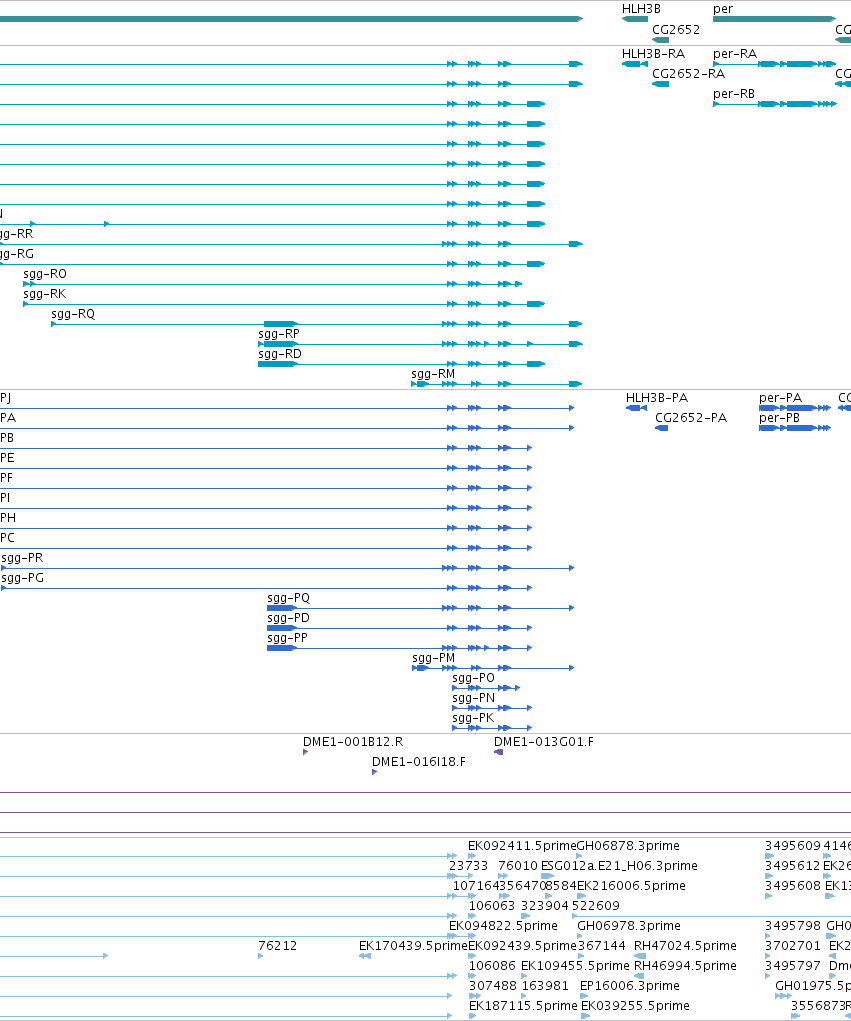
Task: Click the HLH3B-RA transcript glyph
Action: click(x=635, y=64)
